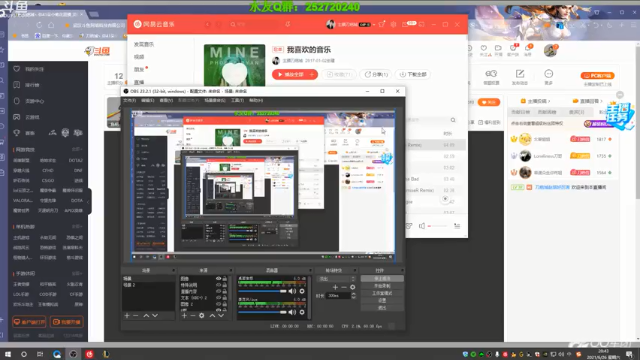Add a new source in OBS sources panel
The height and width of the screenshot is (360, 640).
[x=184, y=316]
